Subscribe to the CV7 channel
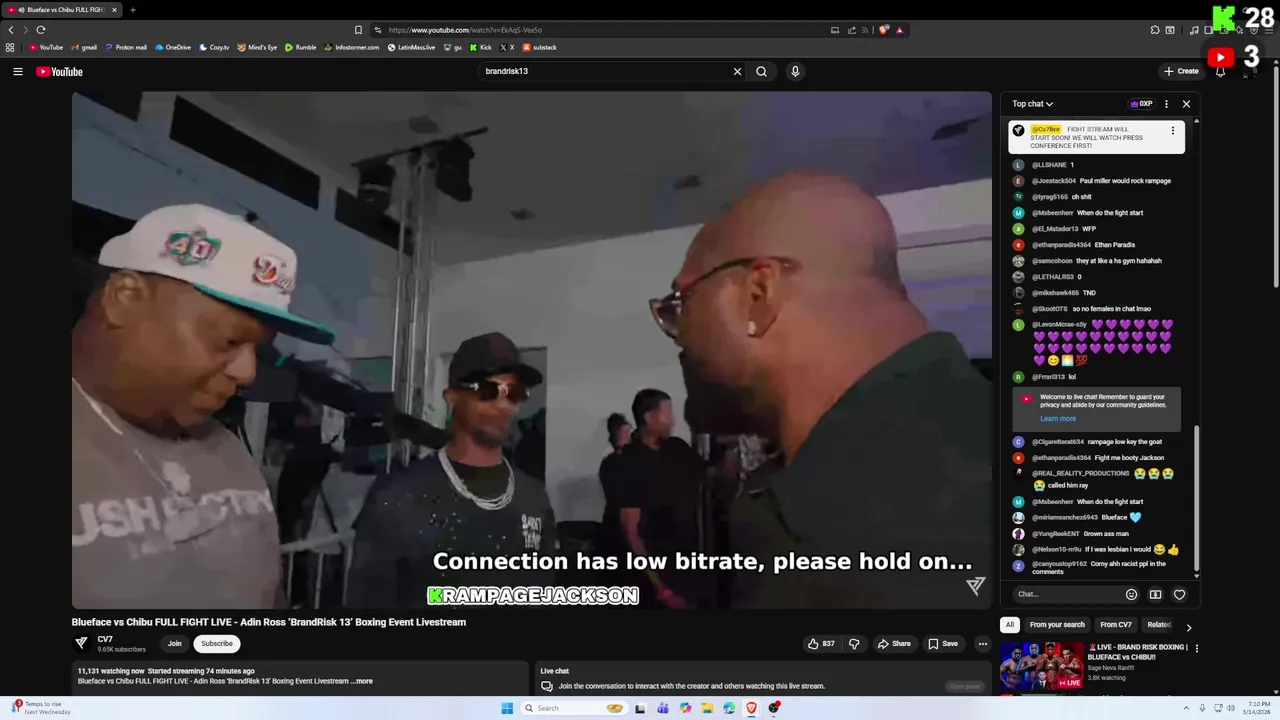This screenshot has height=720, width=1280. 217,644
